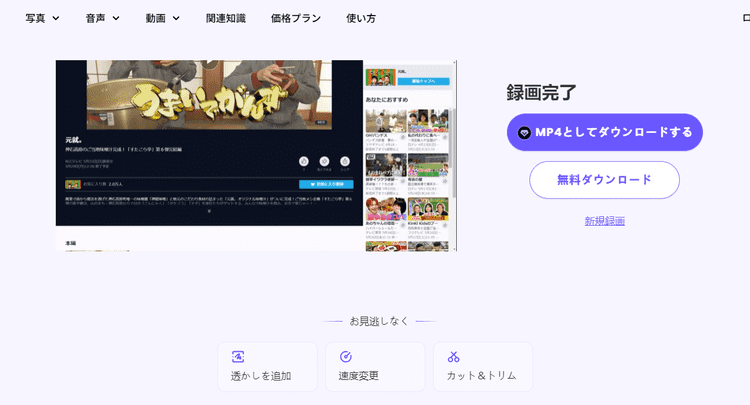Click the watermark icon above 透かしを追加
The image size is (750, 405).
pyautogui.click(x=238, y=356)
